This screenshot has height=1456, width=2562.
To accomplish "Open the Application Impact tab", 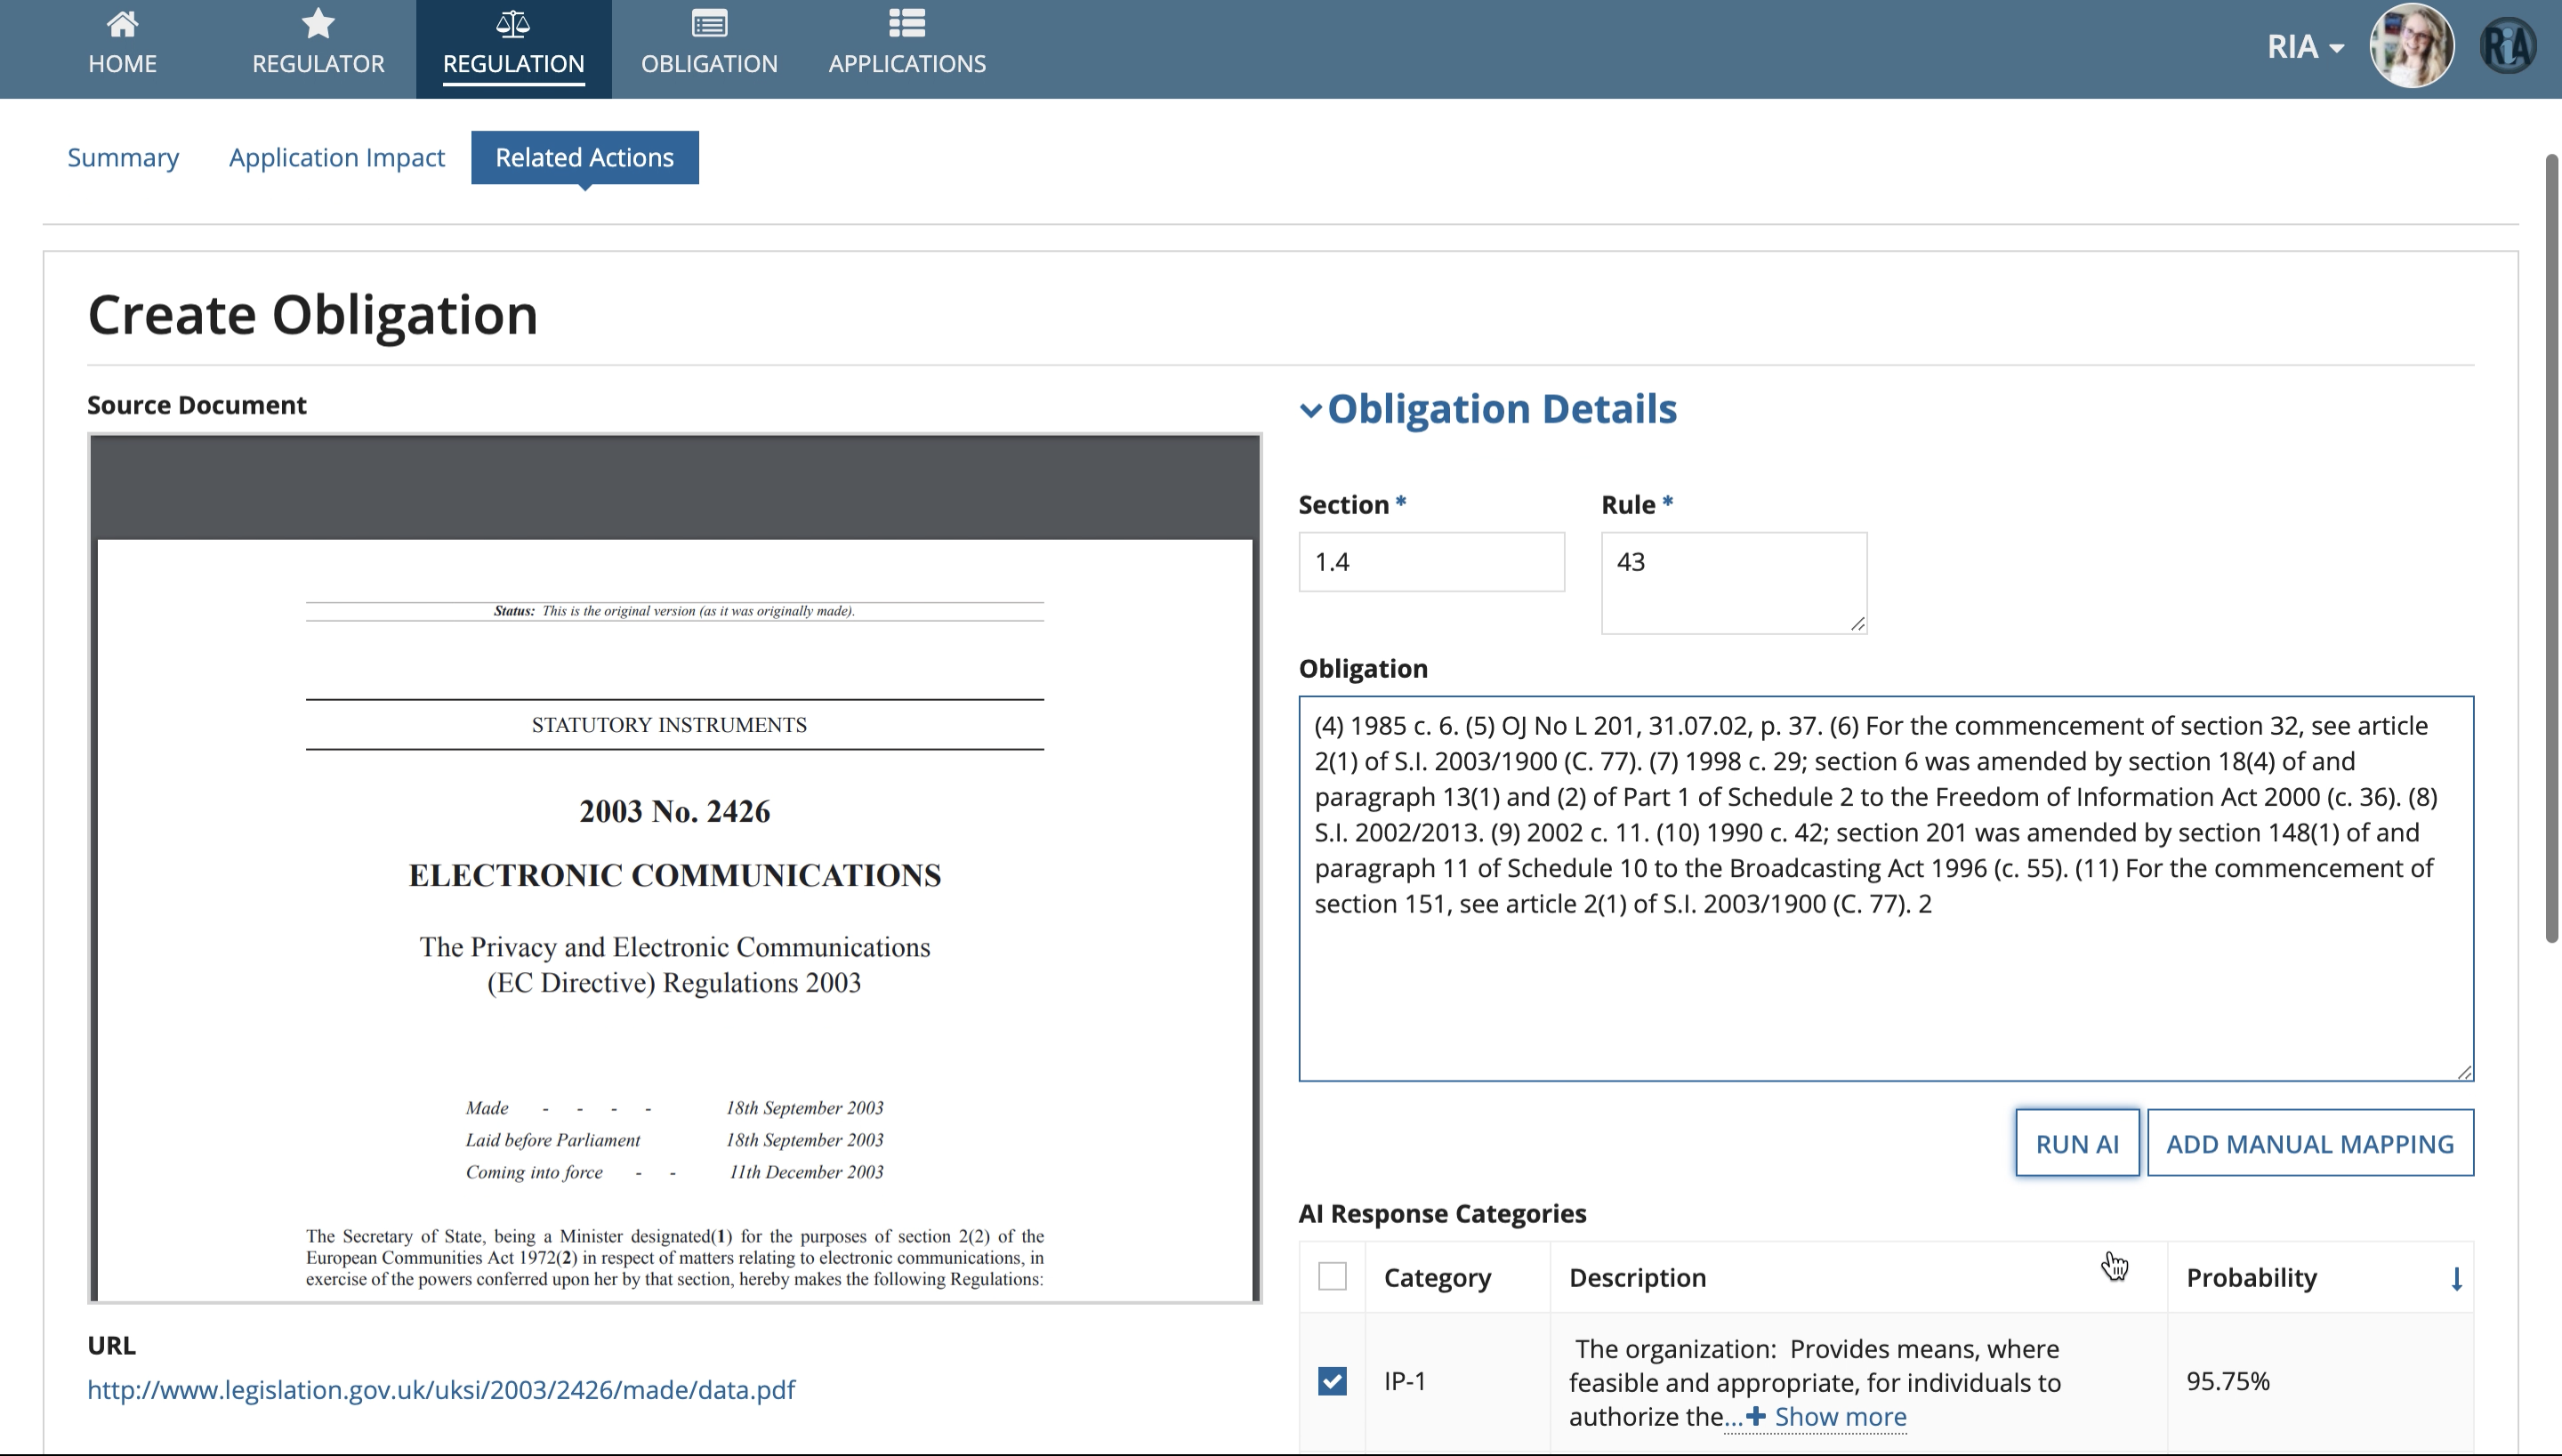I will pyautogui.click(x=336, y=158).
